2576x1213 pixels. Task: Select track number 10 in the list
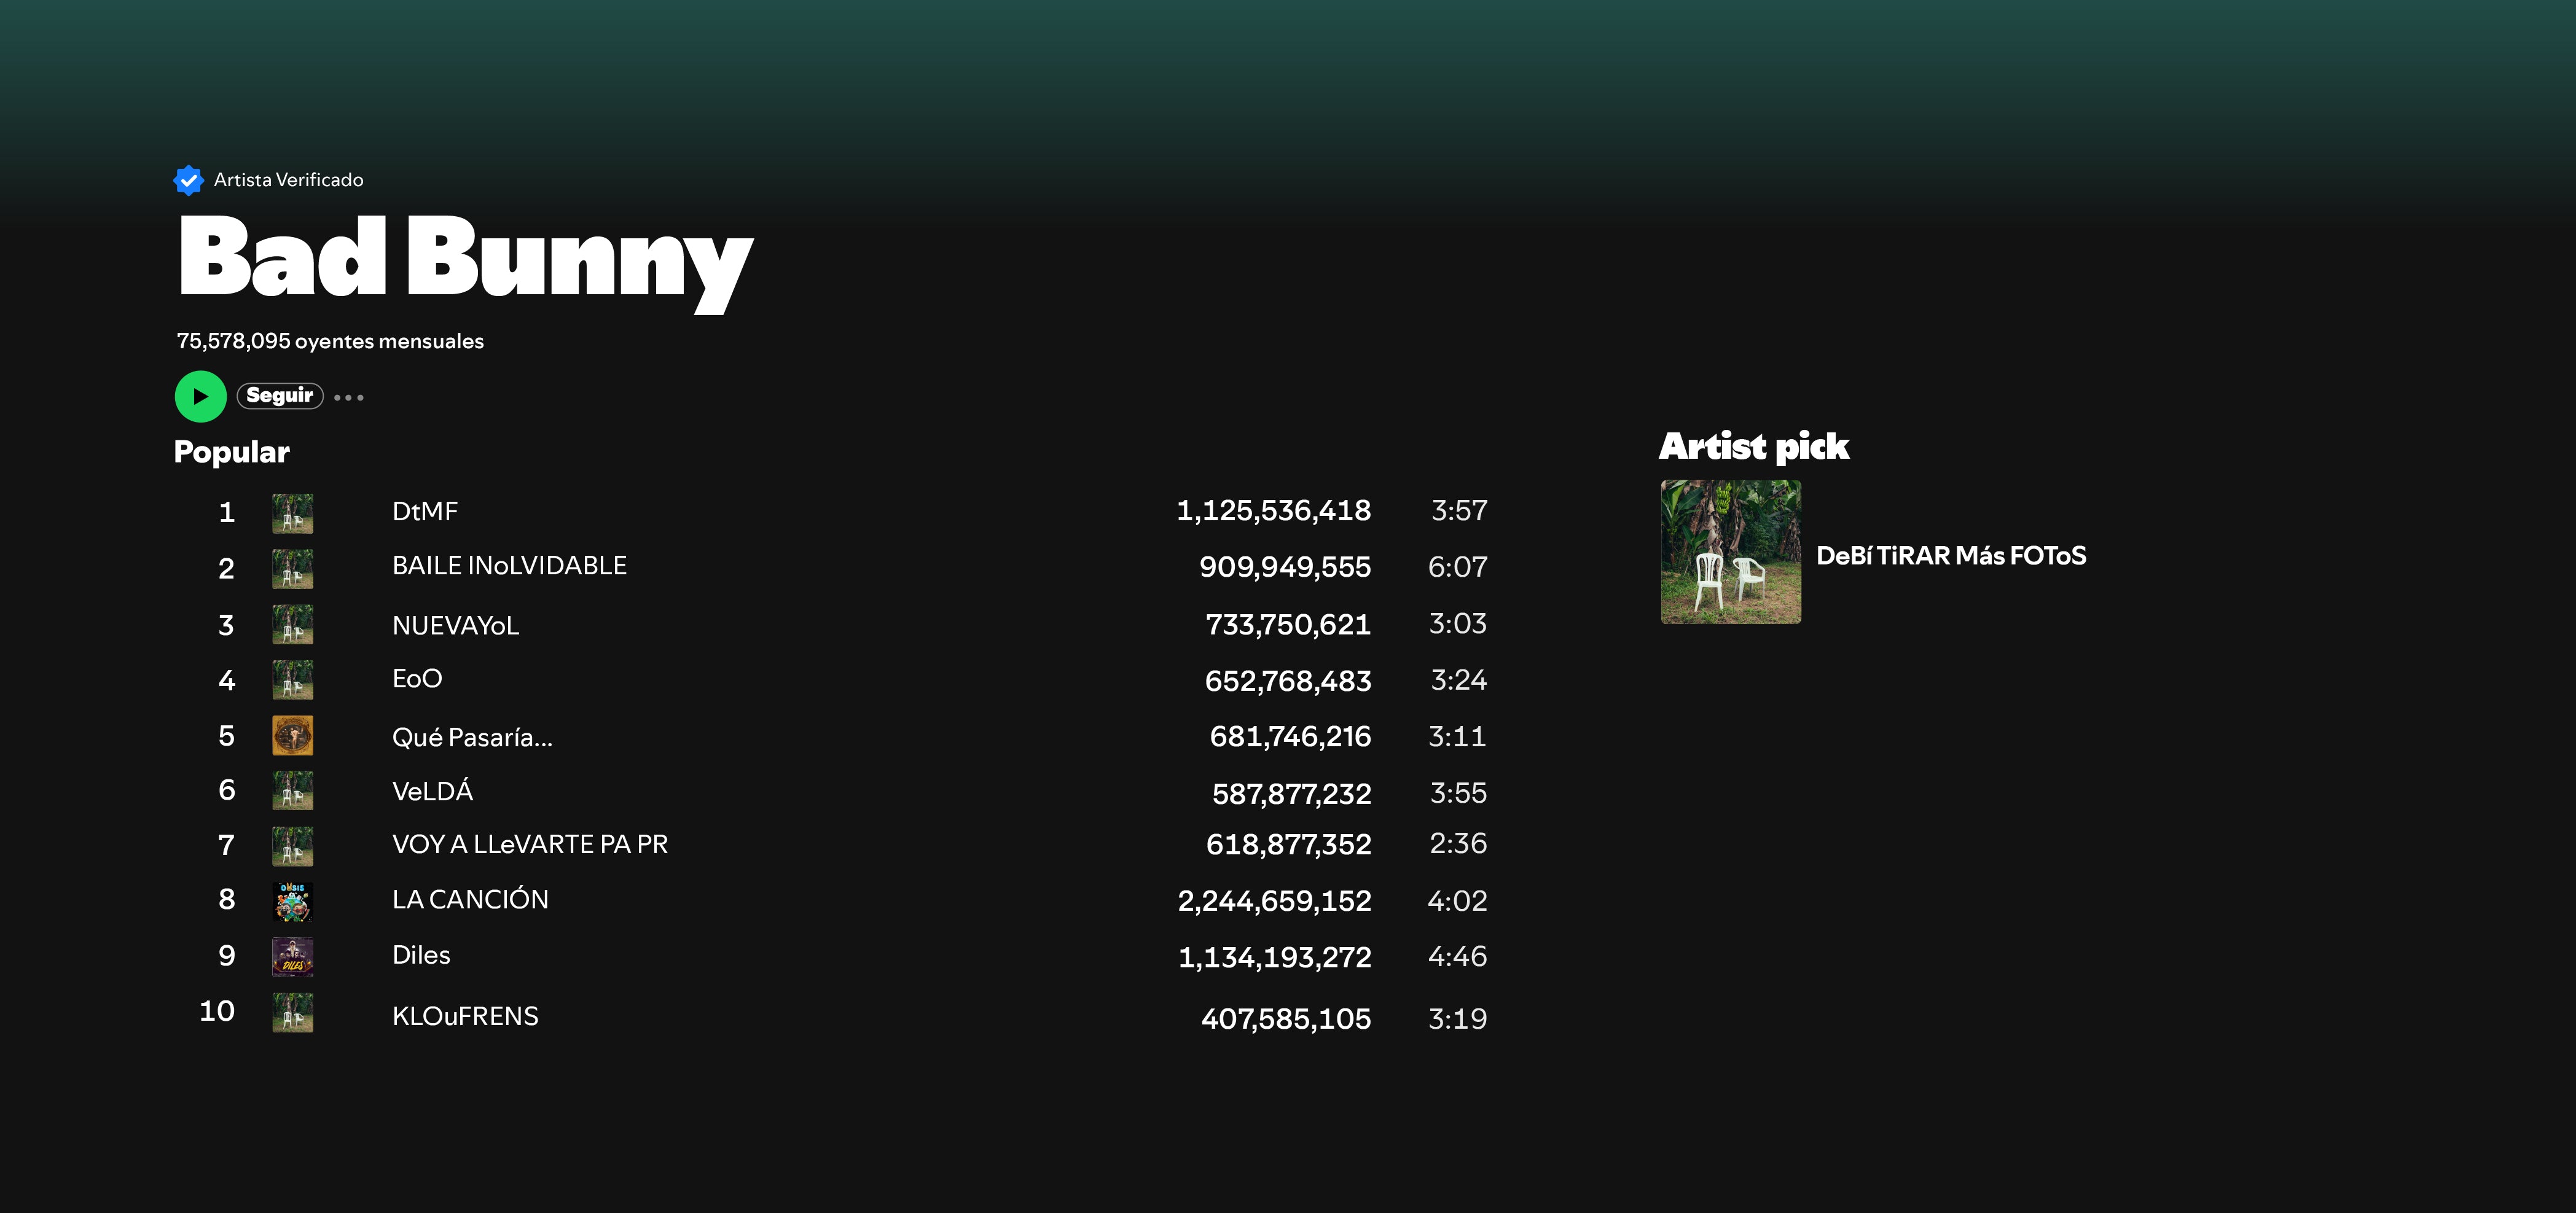[x=217, y=1011]
